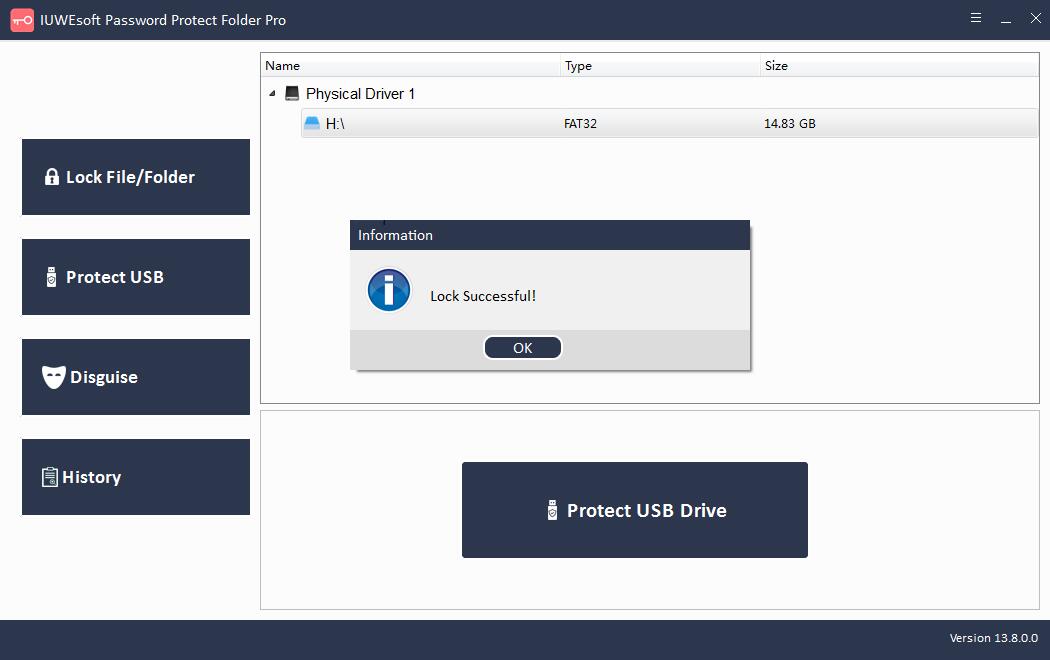Click the Version 13.8.0.0 label
Image resolution: width=1050 pixels, height=660 pixels.
(994, 638)
